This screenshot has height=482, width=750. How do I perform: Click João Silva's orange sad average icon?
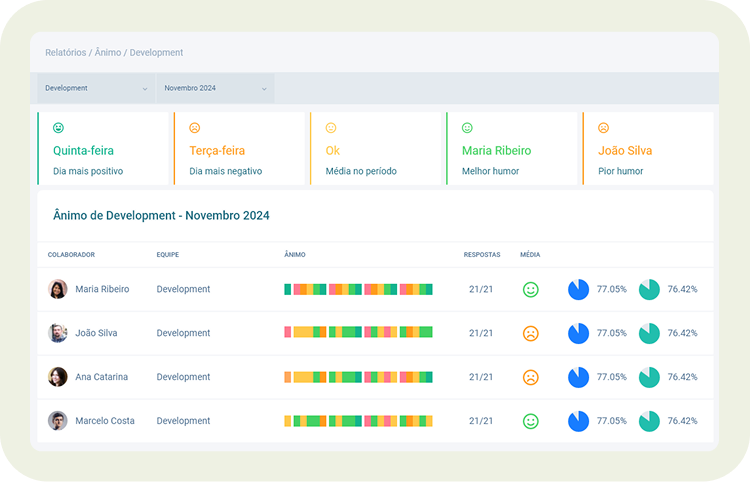pyautogui.click(x=531, y=333)
